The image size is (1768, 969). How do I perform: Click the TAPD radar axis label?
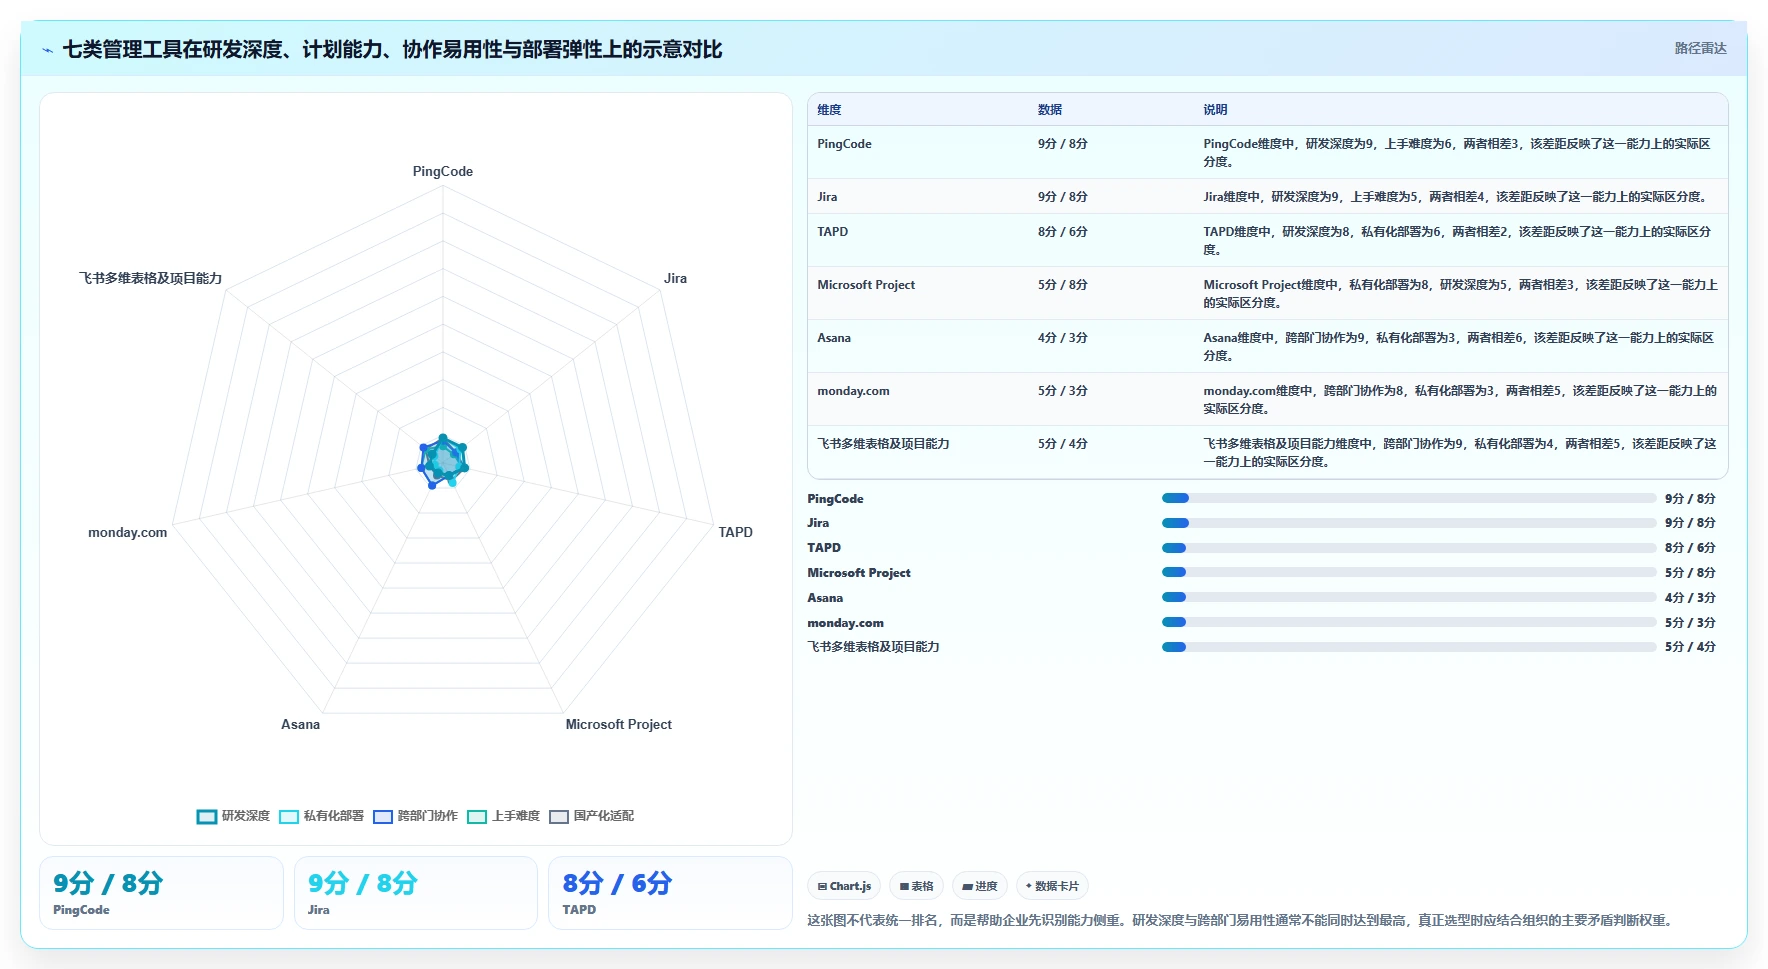735,532
